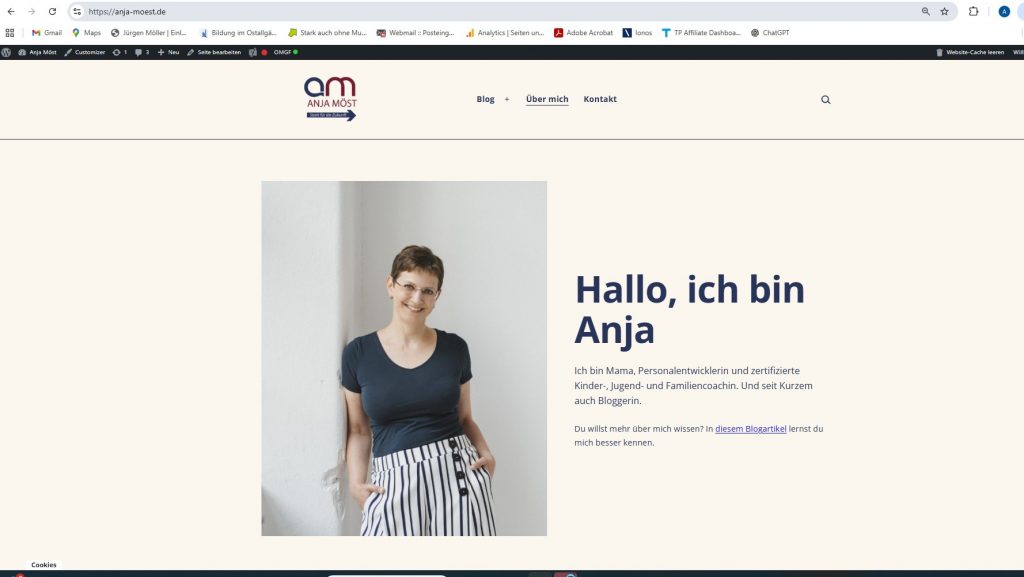1024x577 pixels.
Task: Expand the Blog submenu plus sign
Action: pyautogui.click(x=507, y=99)
